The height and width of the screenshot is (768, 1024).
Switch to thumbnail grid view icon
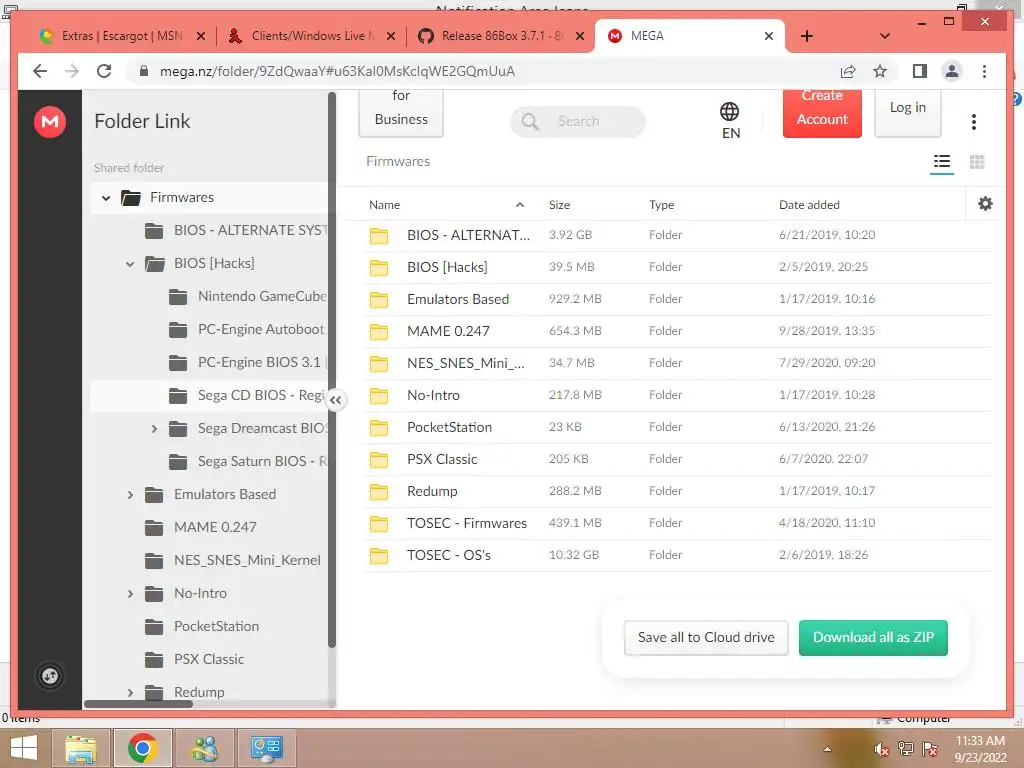[977, 161]
